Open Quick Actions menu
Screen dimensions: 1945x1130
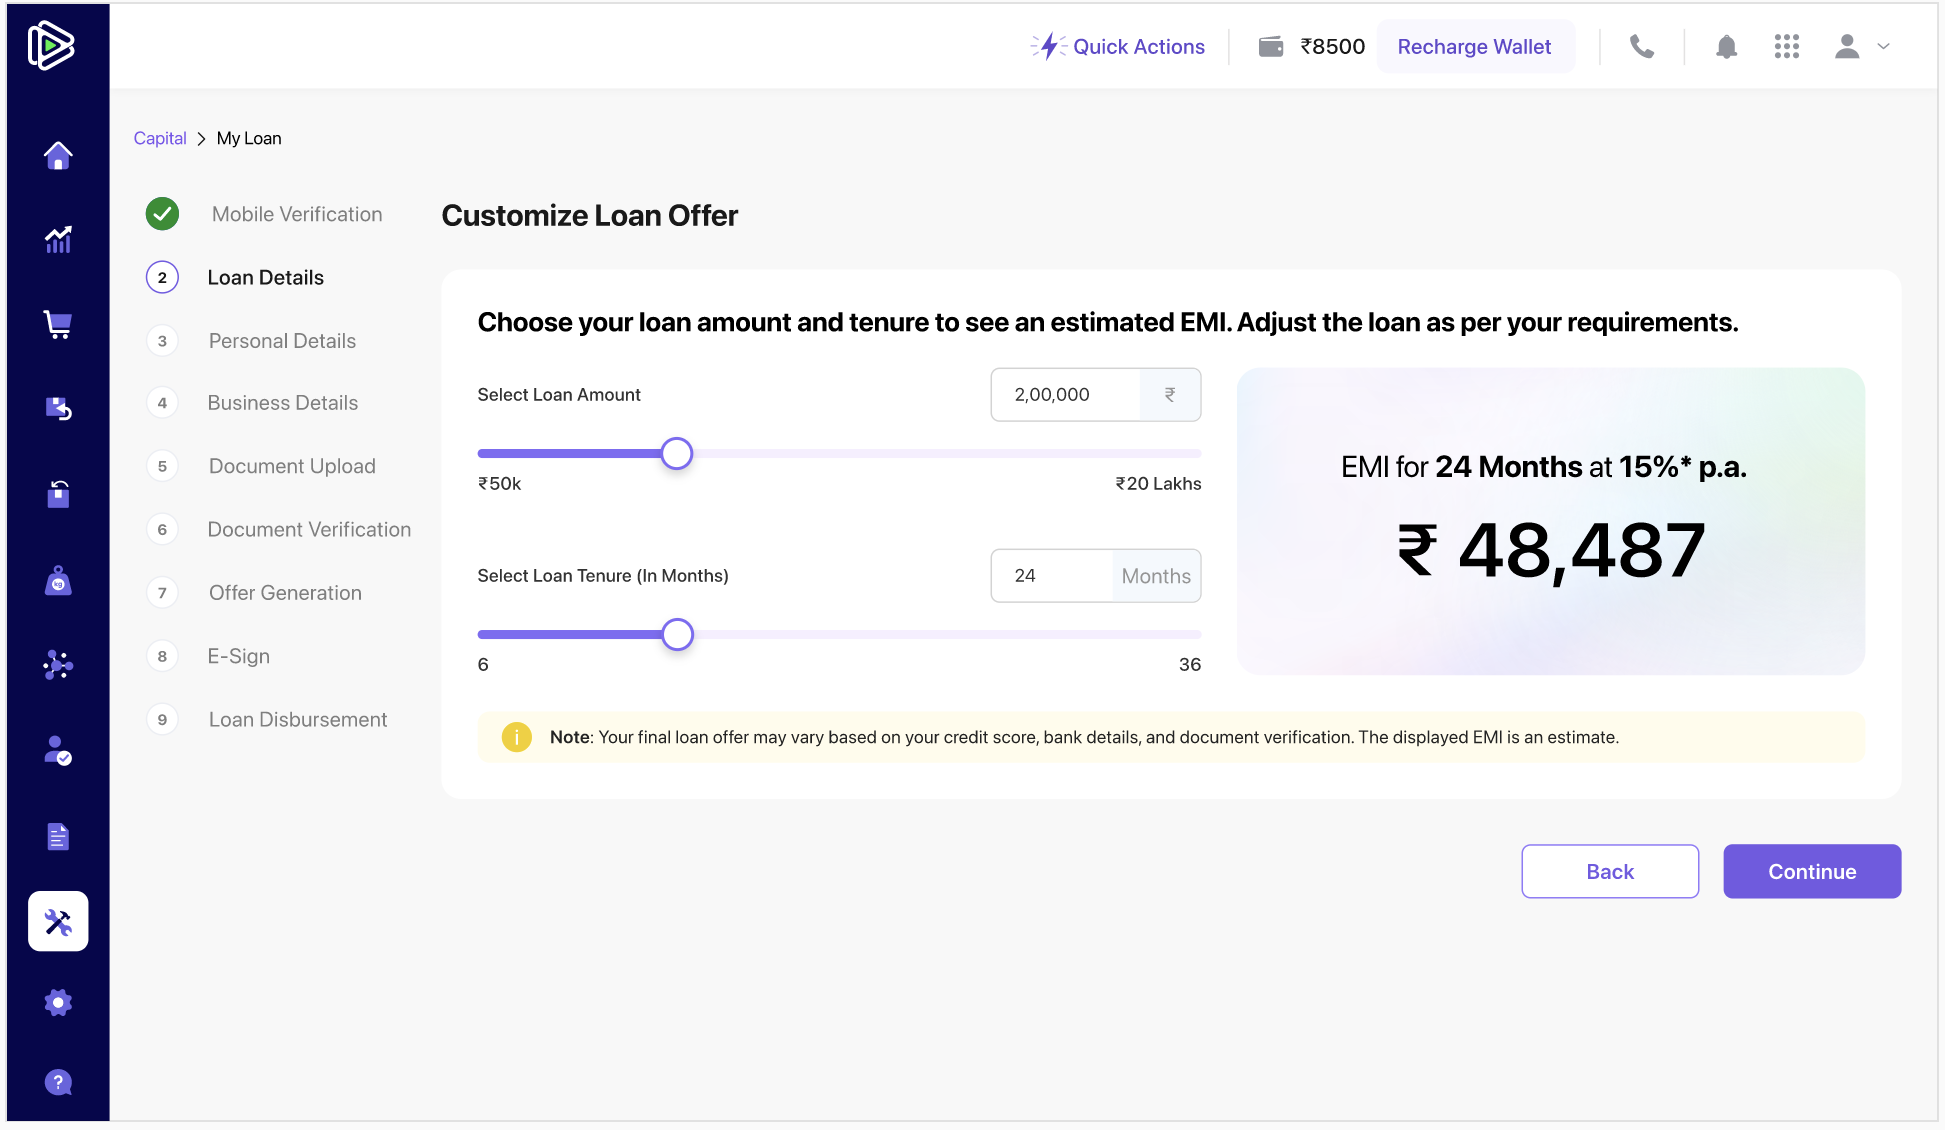point(1118,47)
